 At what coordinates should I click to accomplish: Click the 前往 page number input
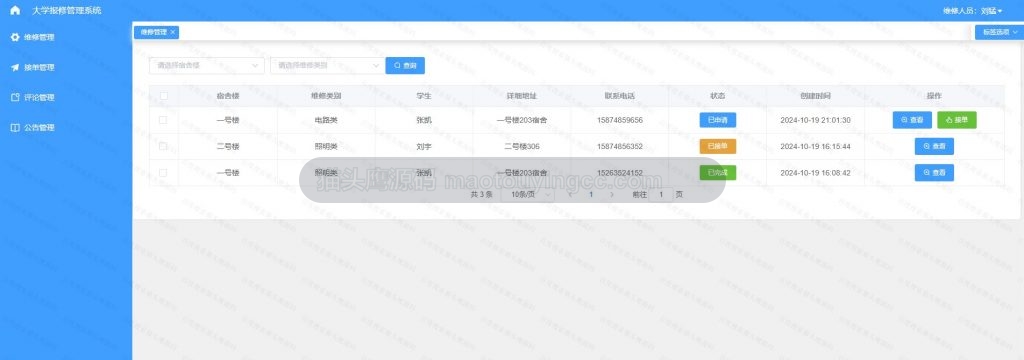662,195
